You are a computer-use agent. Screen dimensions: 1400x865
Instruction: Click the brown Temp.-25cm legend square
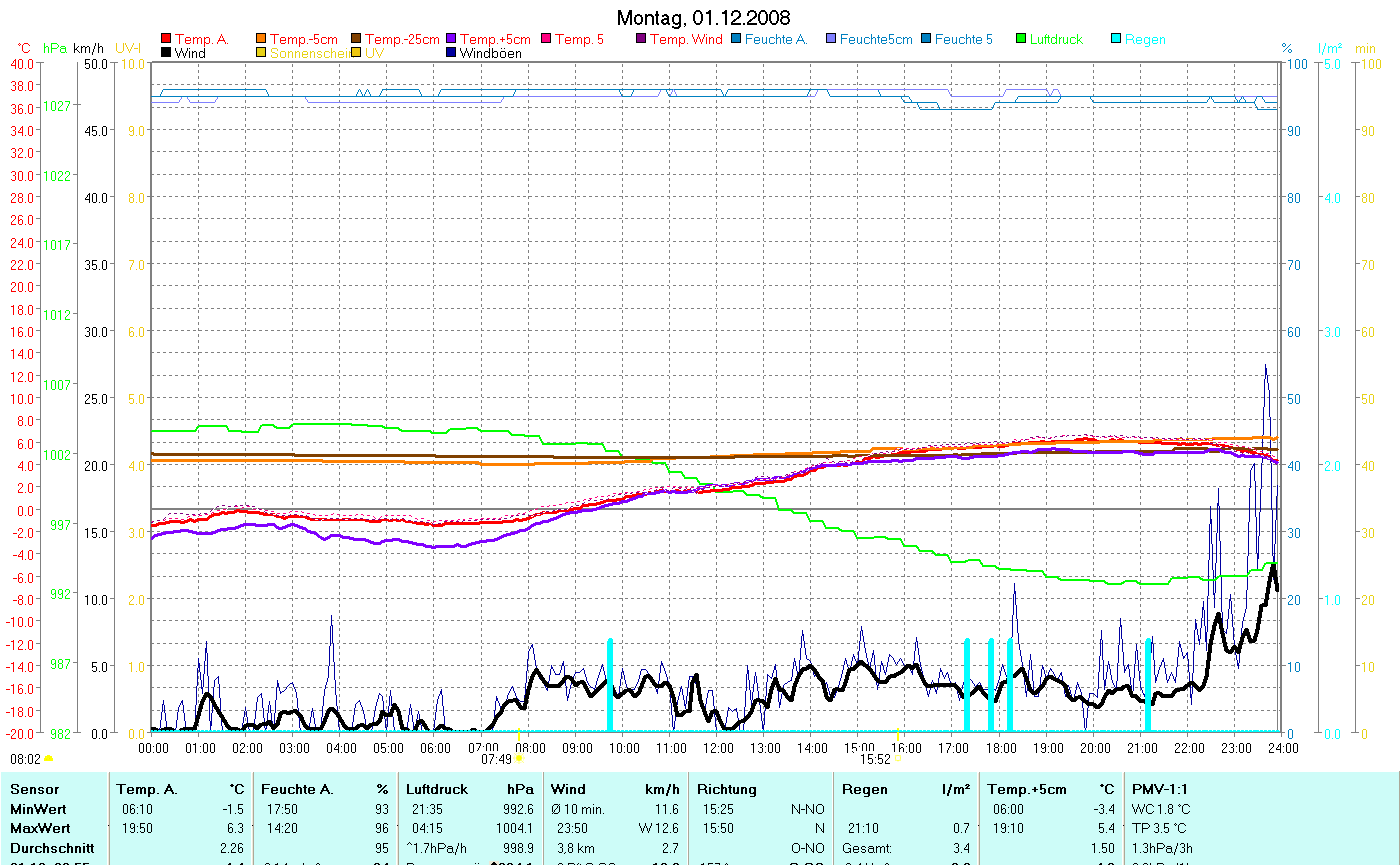[x=357, y=40]
